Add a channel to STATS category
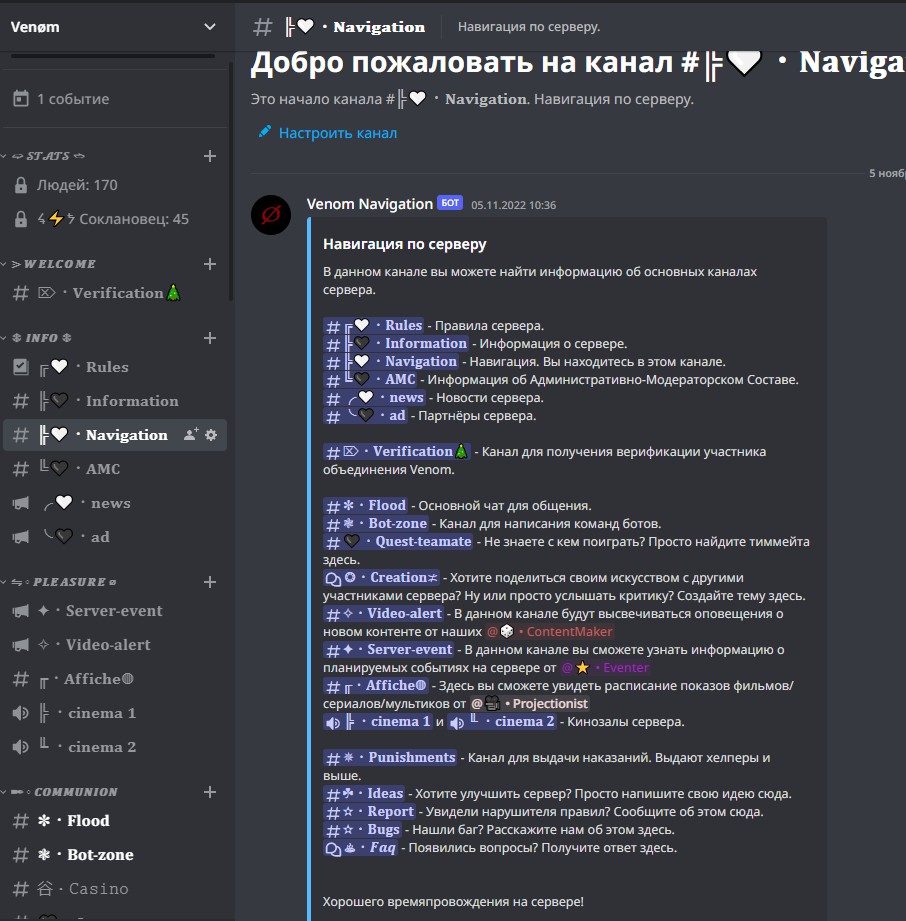This screenshot has height=921, width=906. click(210, 156)
